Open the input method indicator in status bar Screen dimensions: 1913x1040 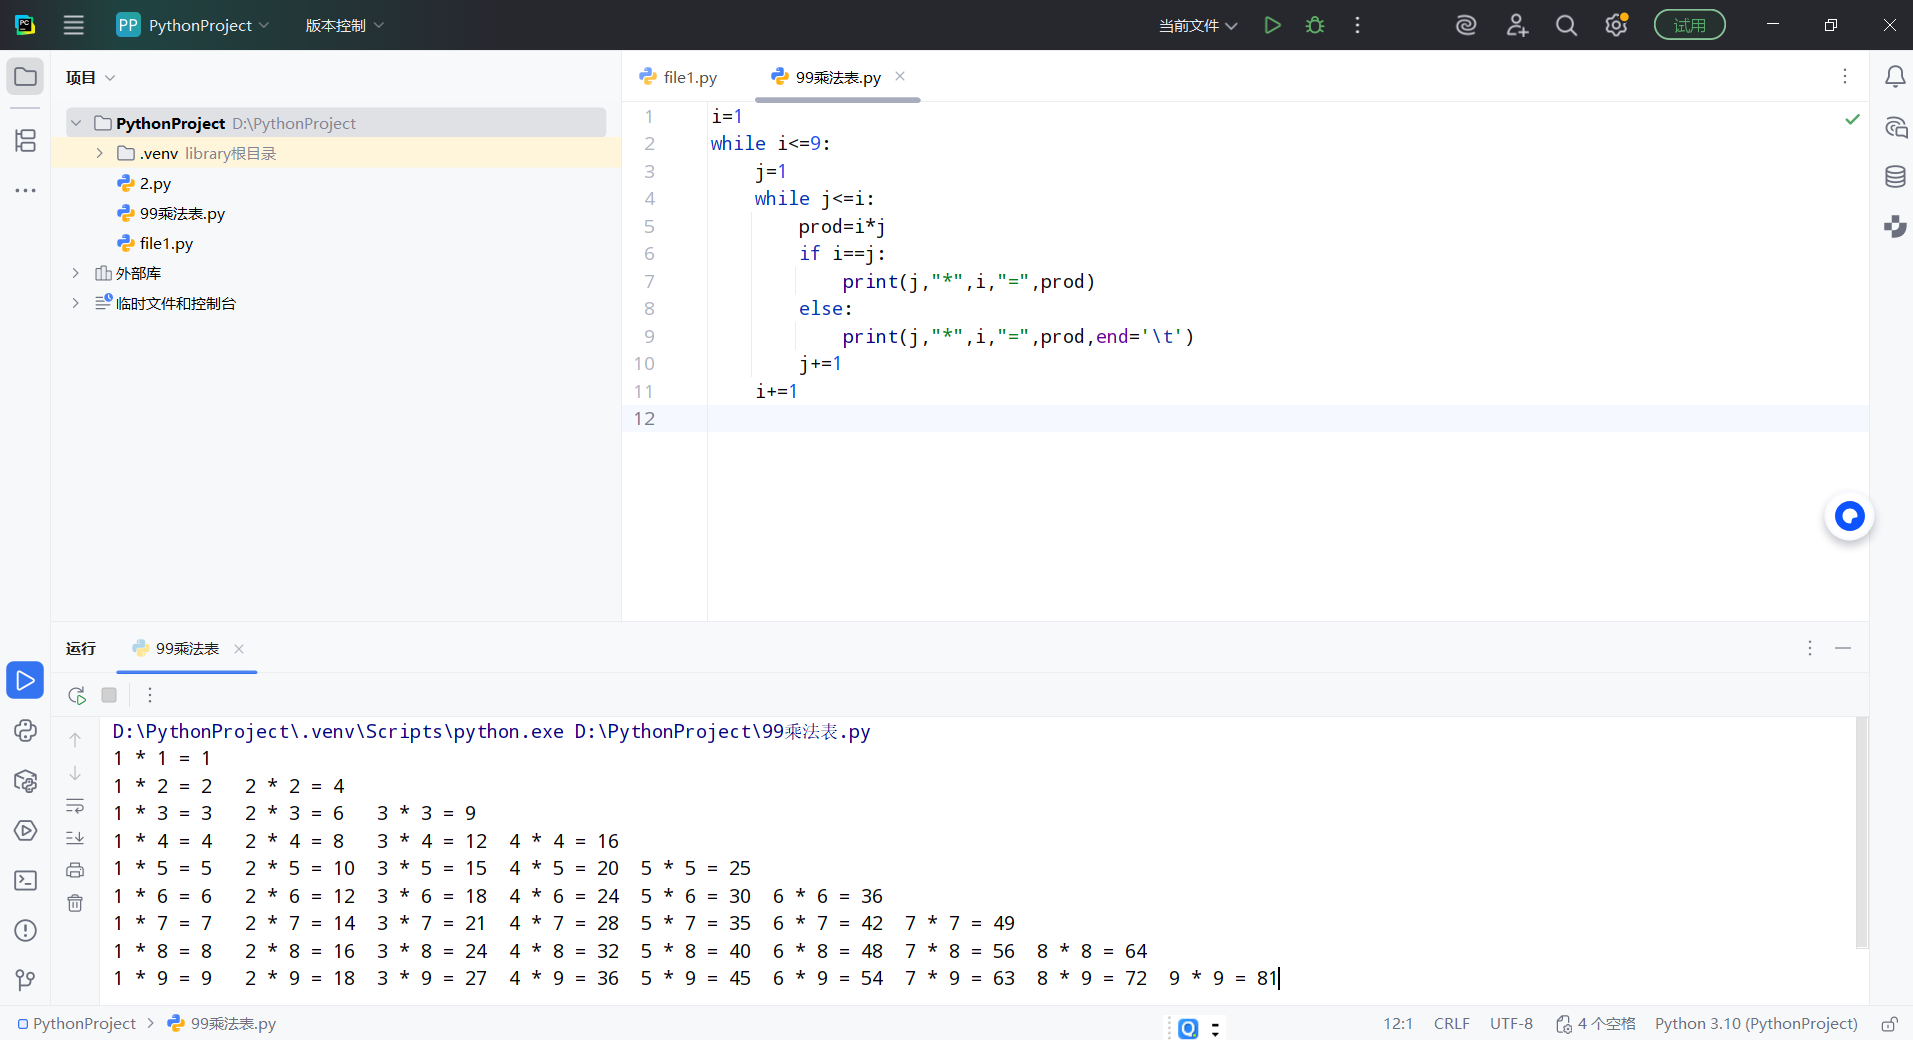pos(1188,1028)
